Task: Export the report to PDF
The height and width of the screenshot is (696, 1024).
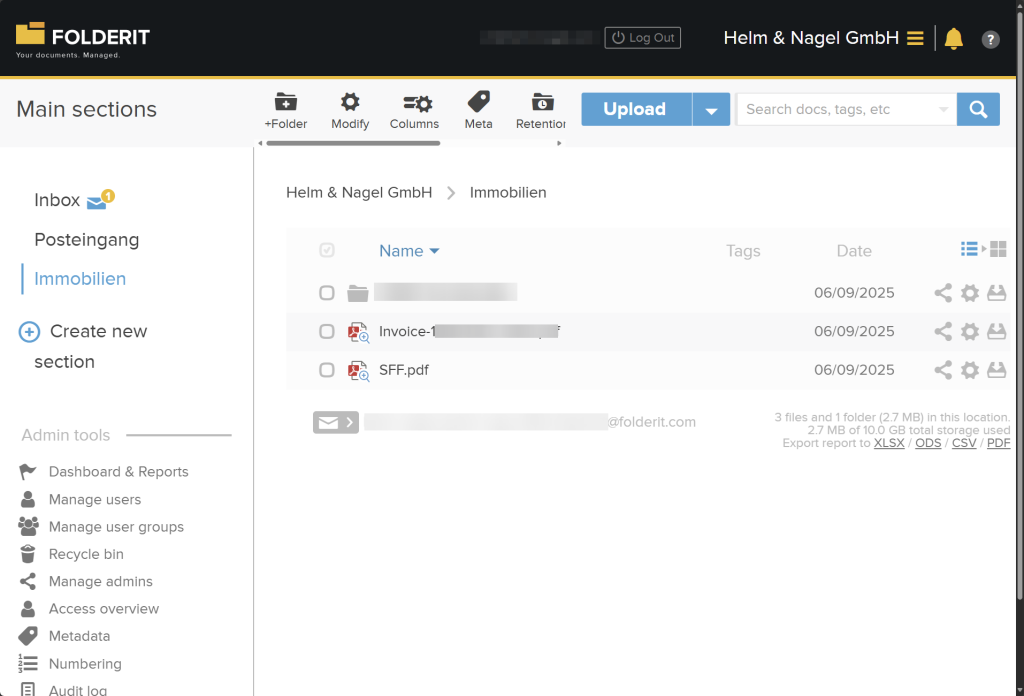Action: point(997,443)
